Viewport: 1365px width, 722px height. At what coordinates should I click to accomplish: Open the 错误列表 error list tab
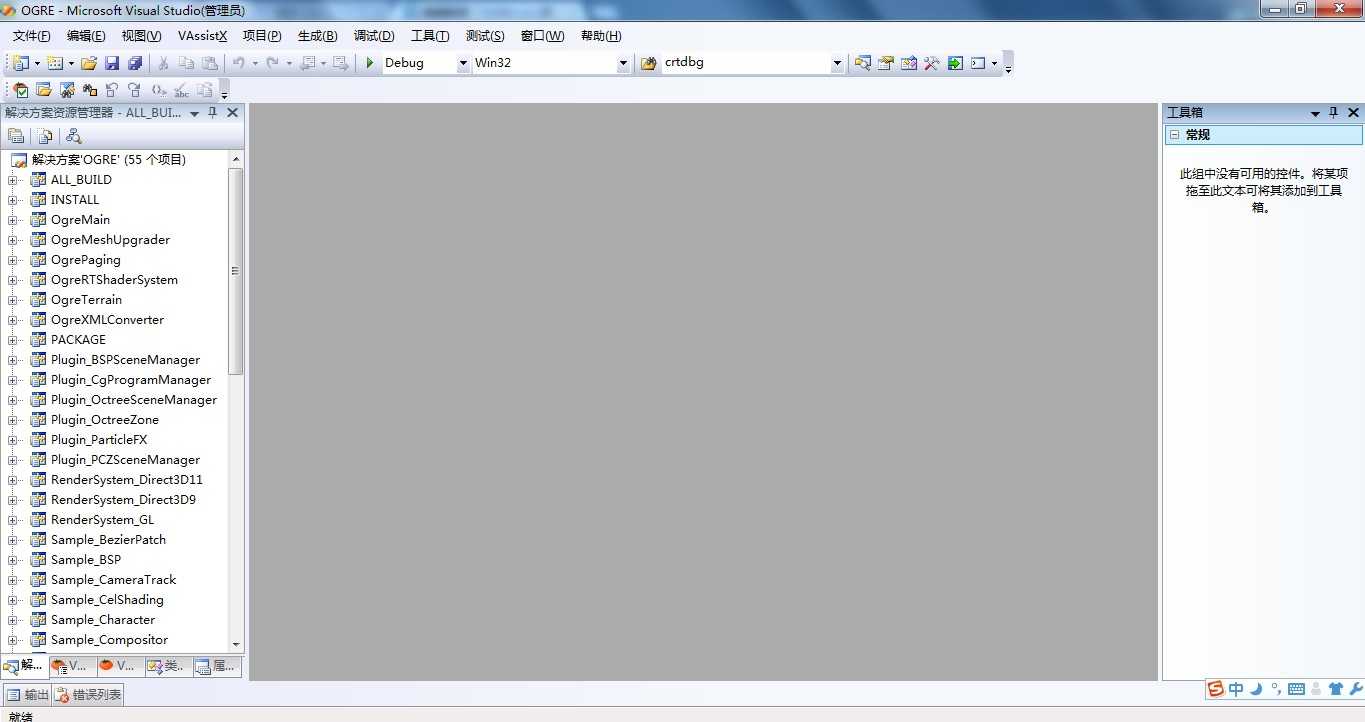[x=89, y=695]
